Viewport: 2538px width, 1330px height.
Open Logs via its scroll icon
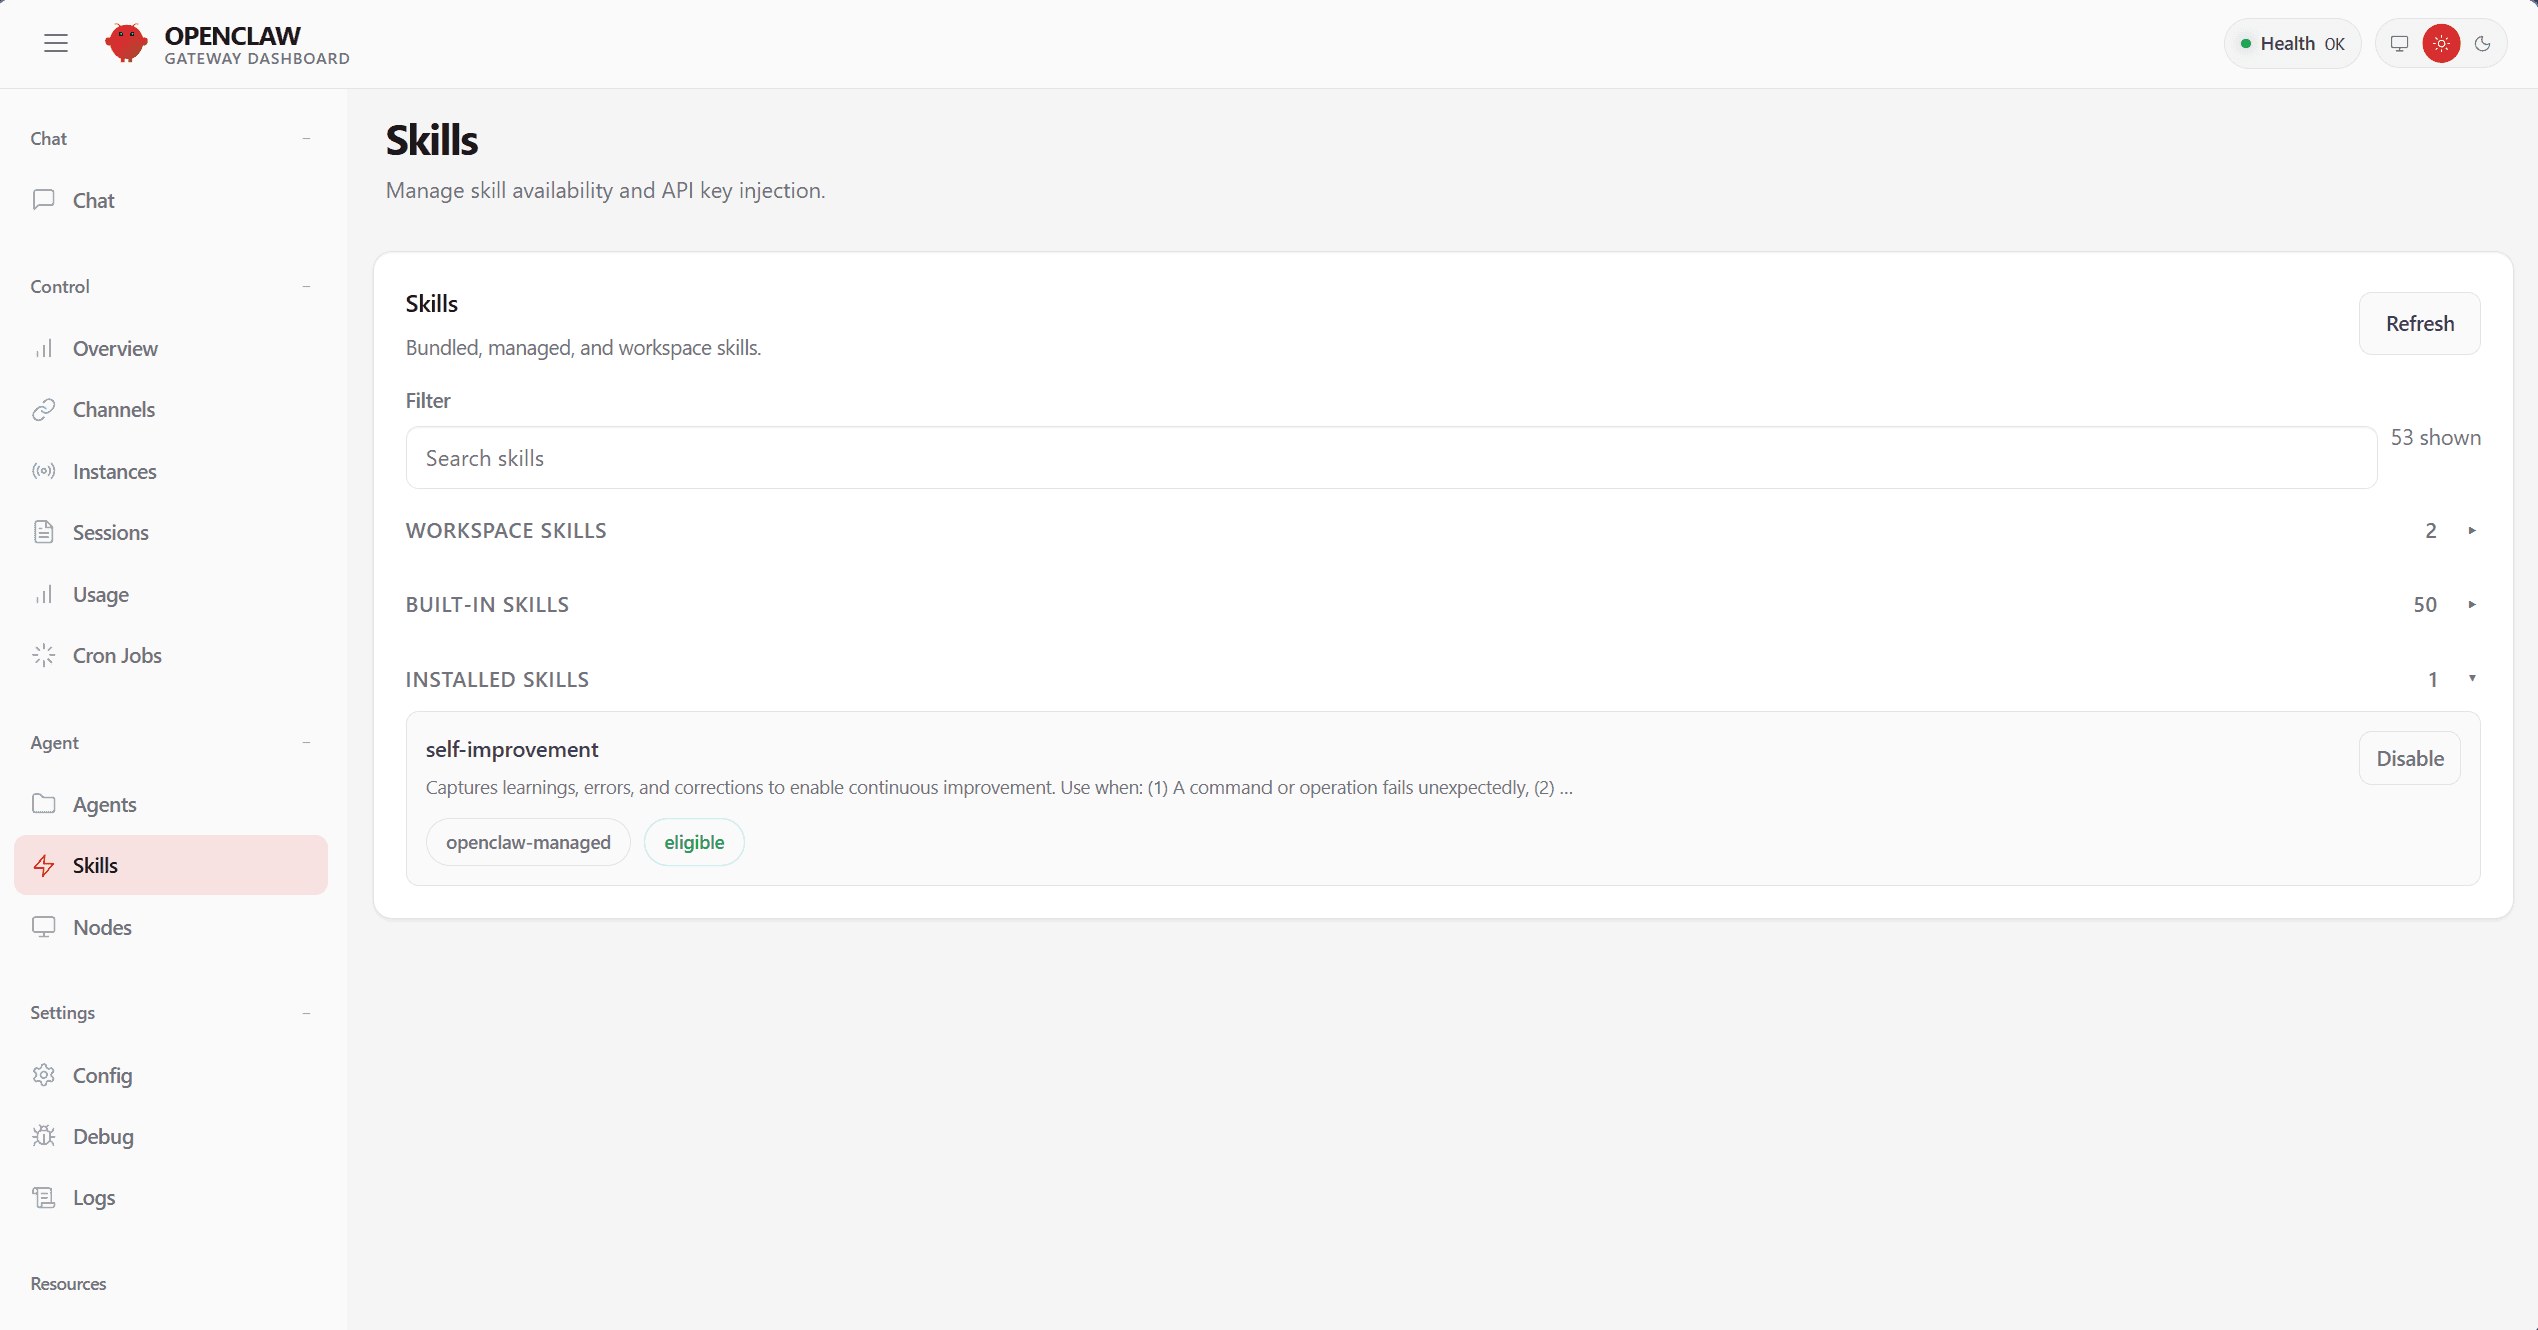(x=43, y=1197)
